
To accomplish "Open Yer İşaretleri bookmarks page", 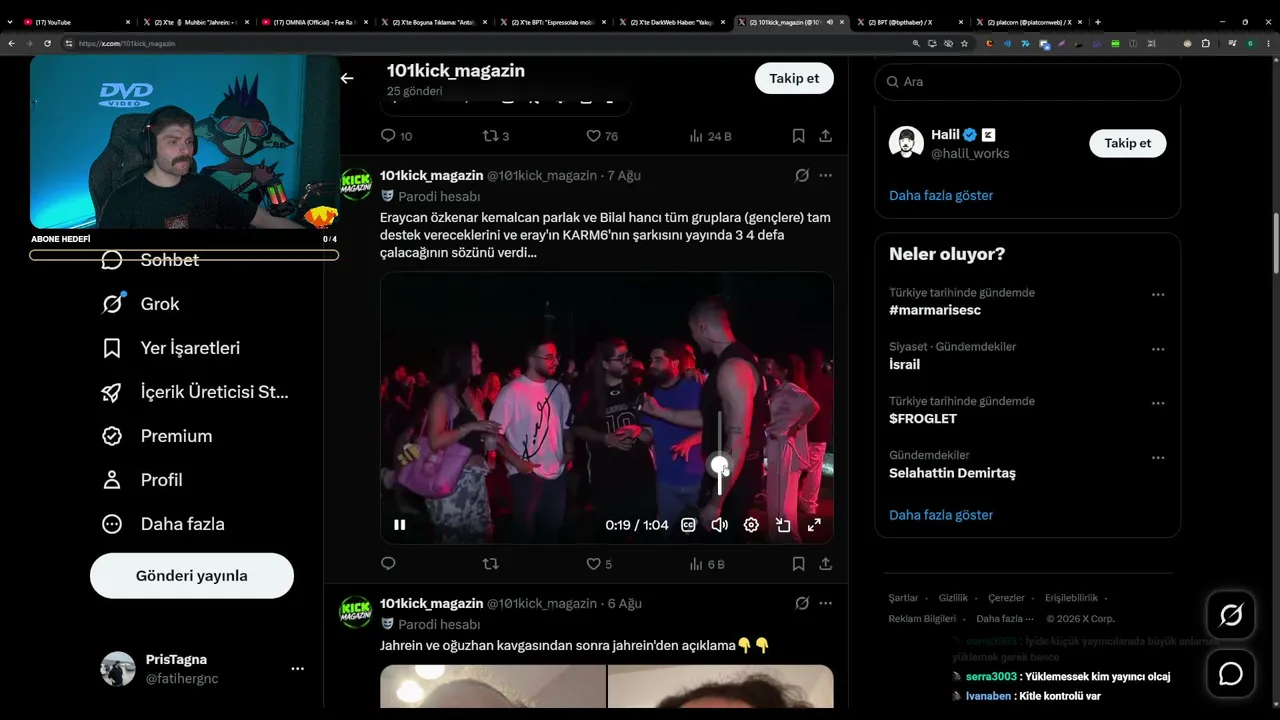I will click(171, 348).
